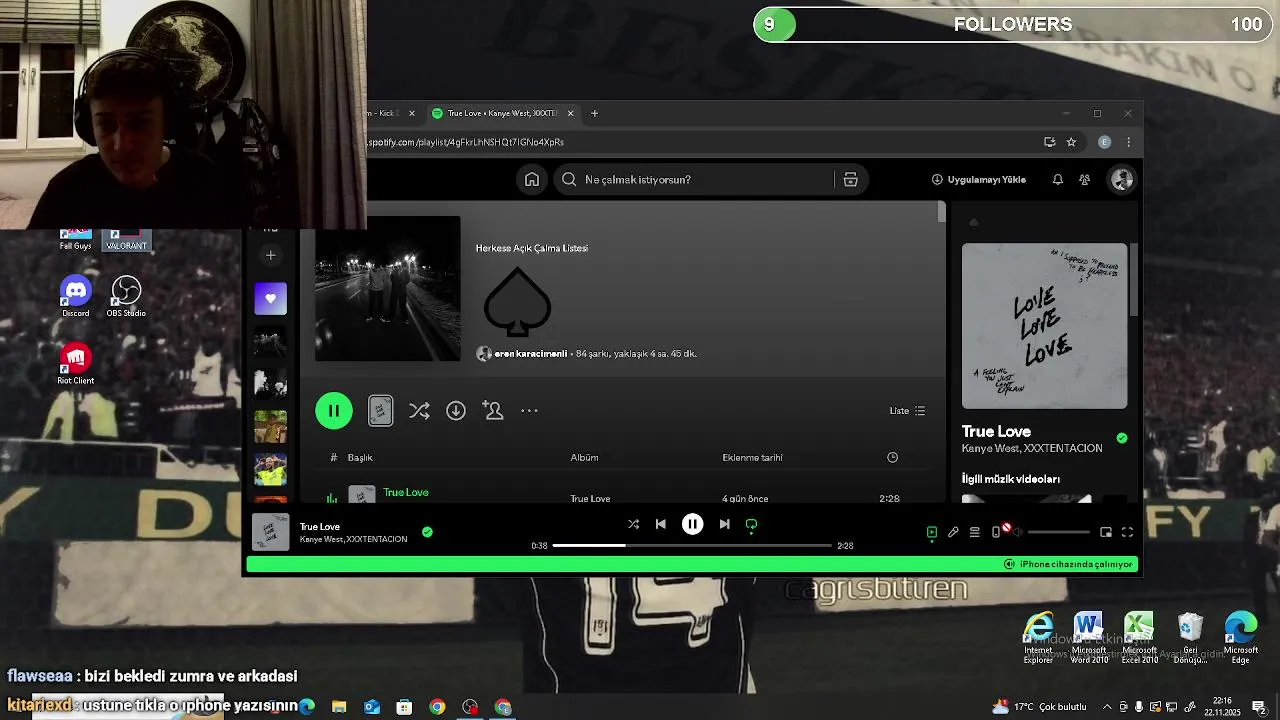Open the Browse icon in the search bar
The width and height of the screenshot is (1280, 720).
click(x=850, y=180)
